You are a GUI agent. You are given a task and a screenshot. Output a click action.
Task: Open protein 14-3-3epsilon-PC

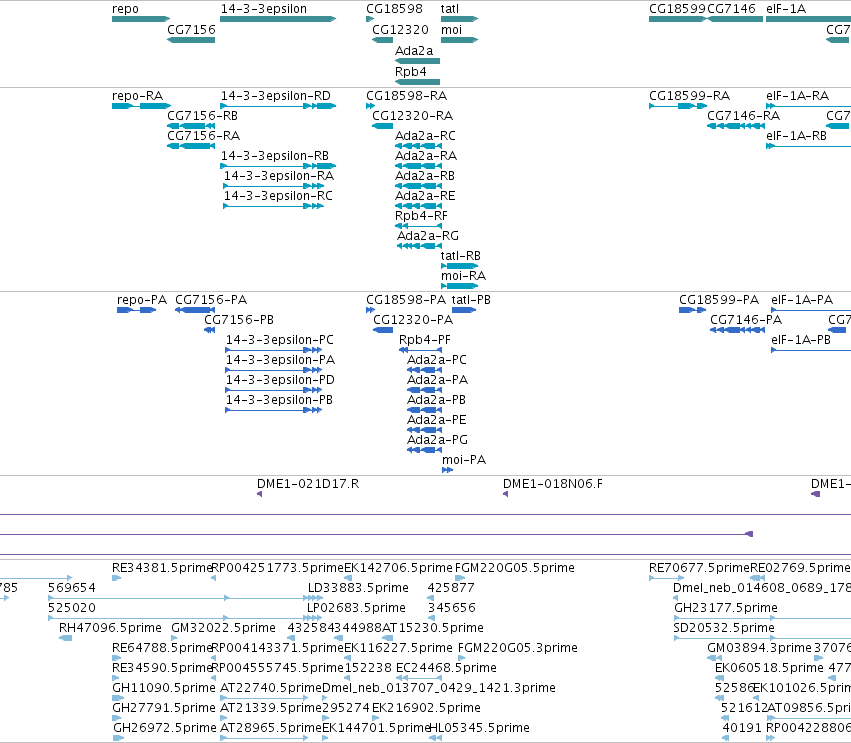pos(280,340)
